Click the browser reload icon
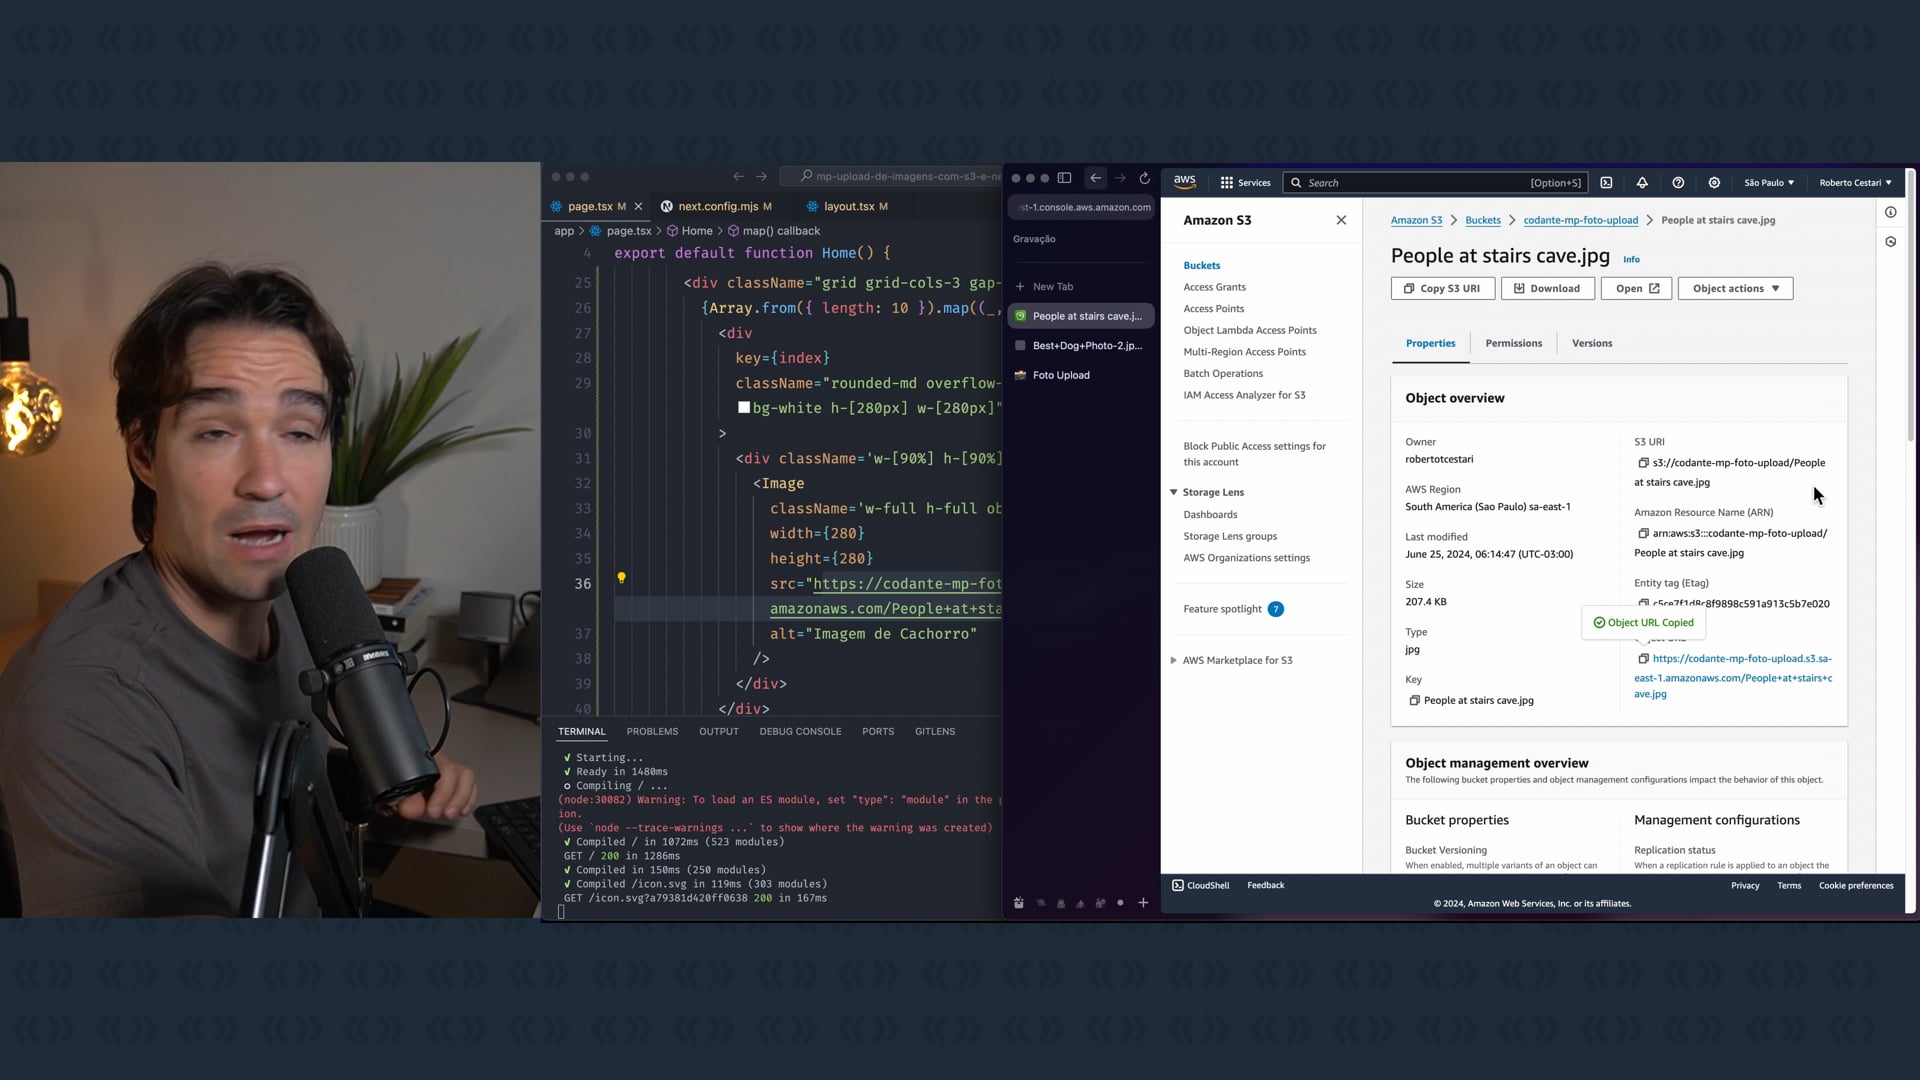This screenshot has width=1920, height=1080. (x=1144, y=178)
